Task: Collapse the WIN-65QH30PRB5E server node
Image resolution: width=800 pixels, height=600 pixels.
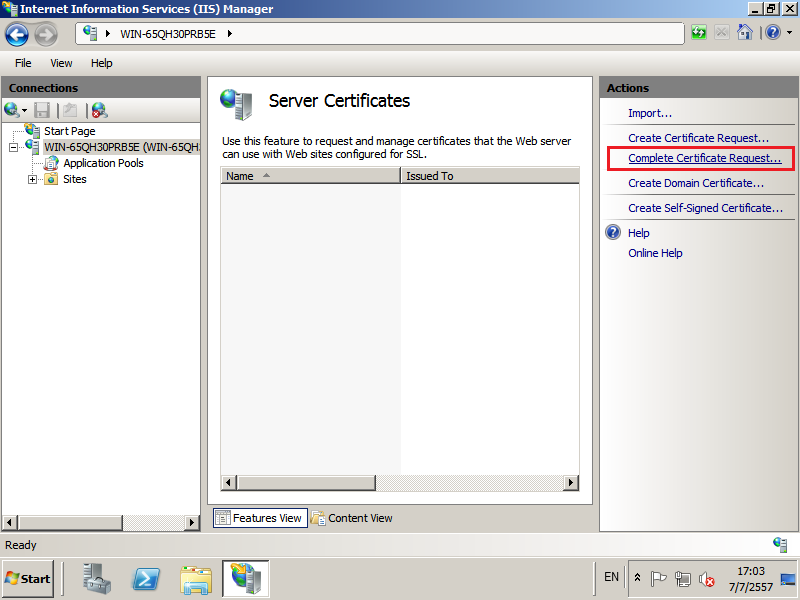Action: (x=14, y=147)
